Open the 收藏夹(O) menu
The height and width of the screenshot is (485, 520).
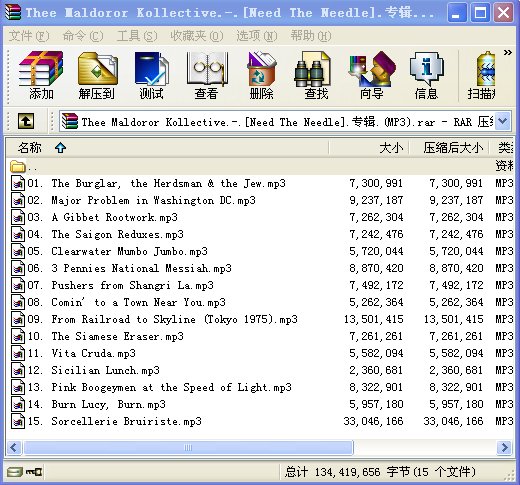197,36
